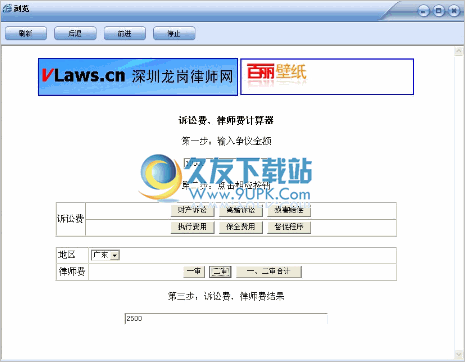Calculate 执行费用 fee
The width and height of the screenshot is (465, 362).
[x=192, y=227]
